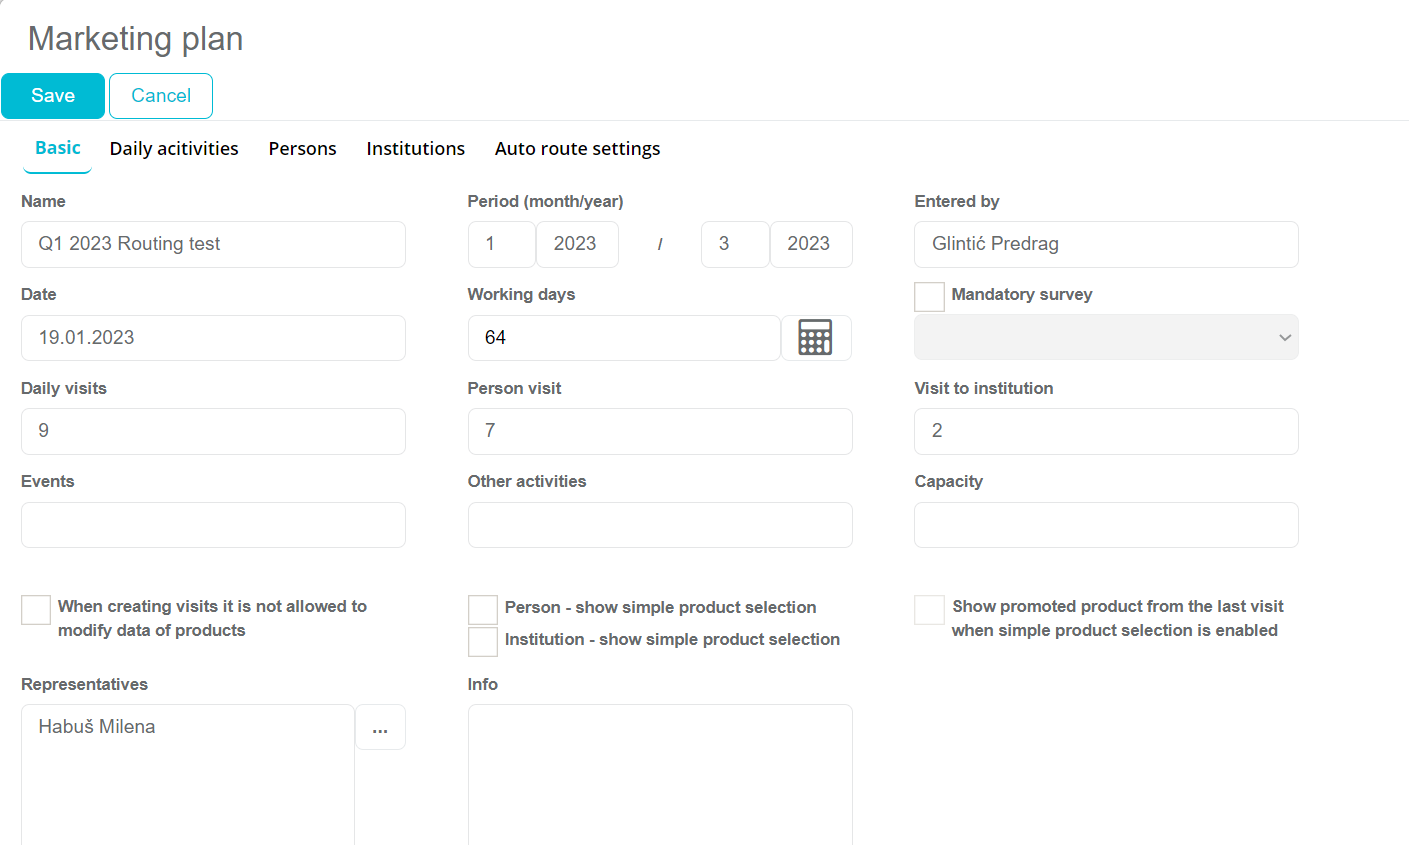Check Person - show simple product selection

pos(483,609)
